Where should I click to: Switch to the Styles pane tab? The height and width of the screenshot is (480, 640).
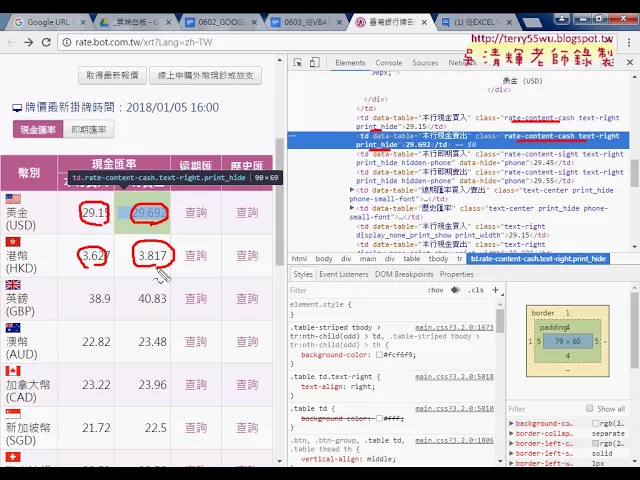click(303, 274)
